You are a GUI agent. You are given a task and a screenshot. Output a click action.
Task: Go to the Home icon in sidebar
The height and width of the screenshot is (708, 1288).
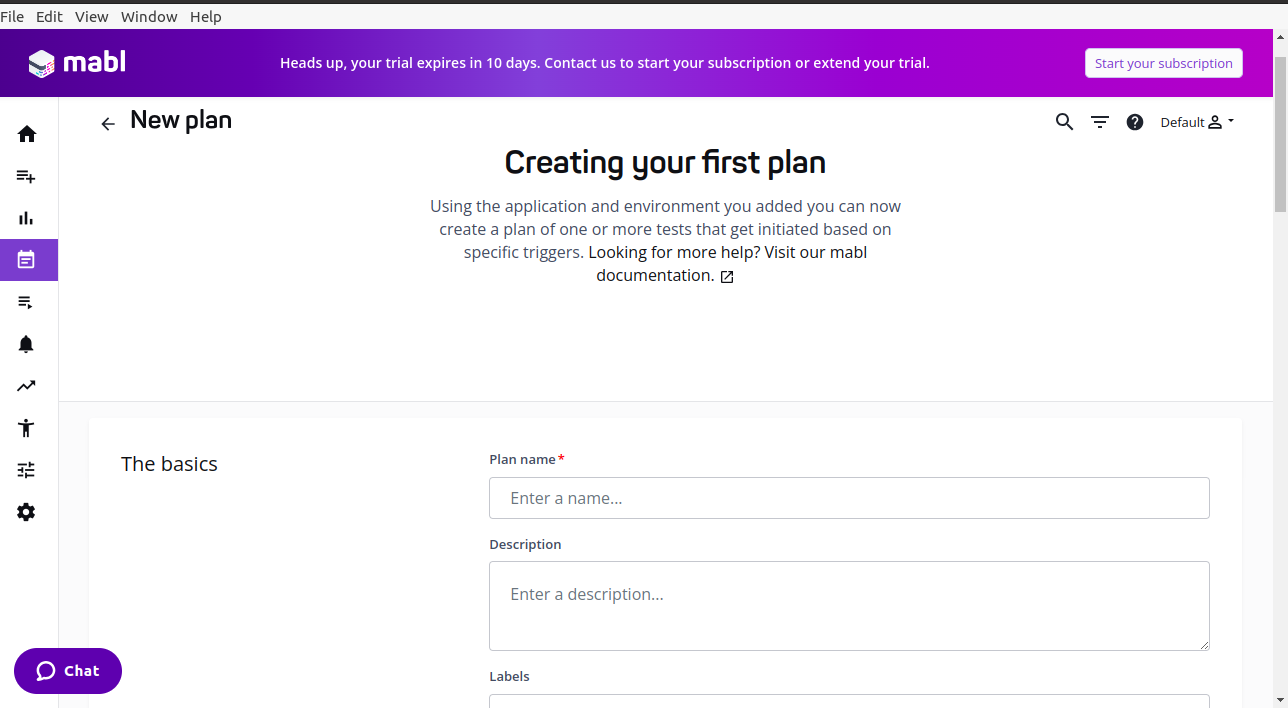pos(27,134)
